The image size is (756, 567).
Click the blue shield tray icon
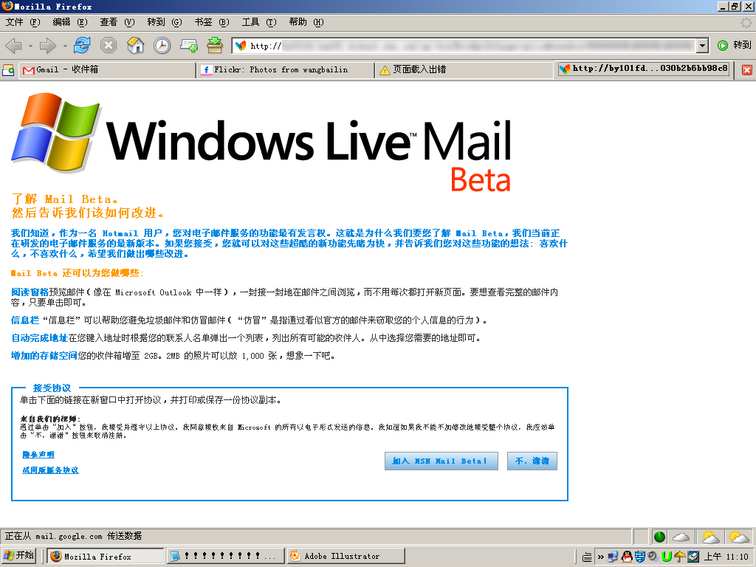click(640, 557)
